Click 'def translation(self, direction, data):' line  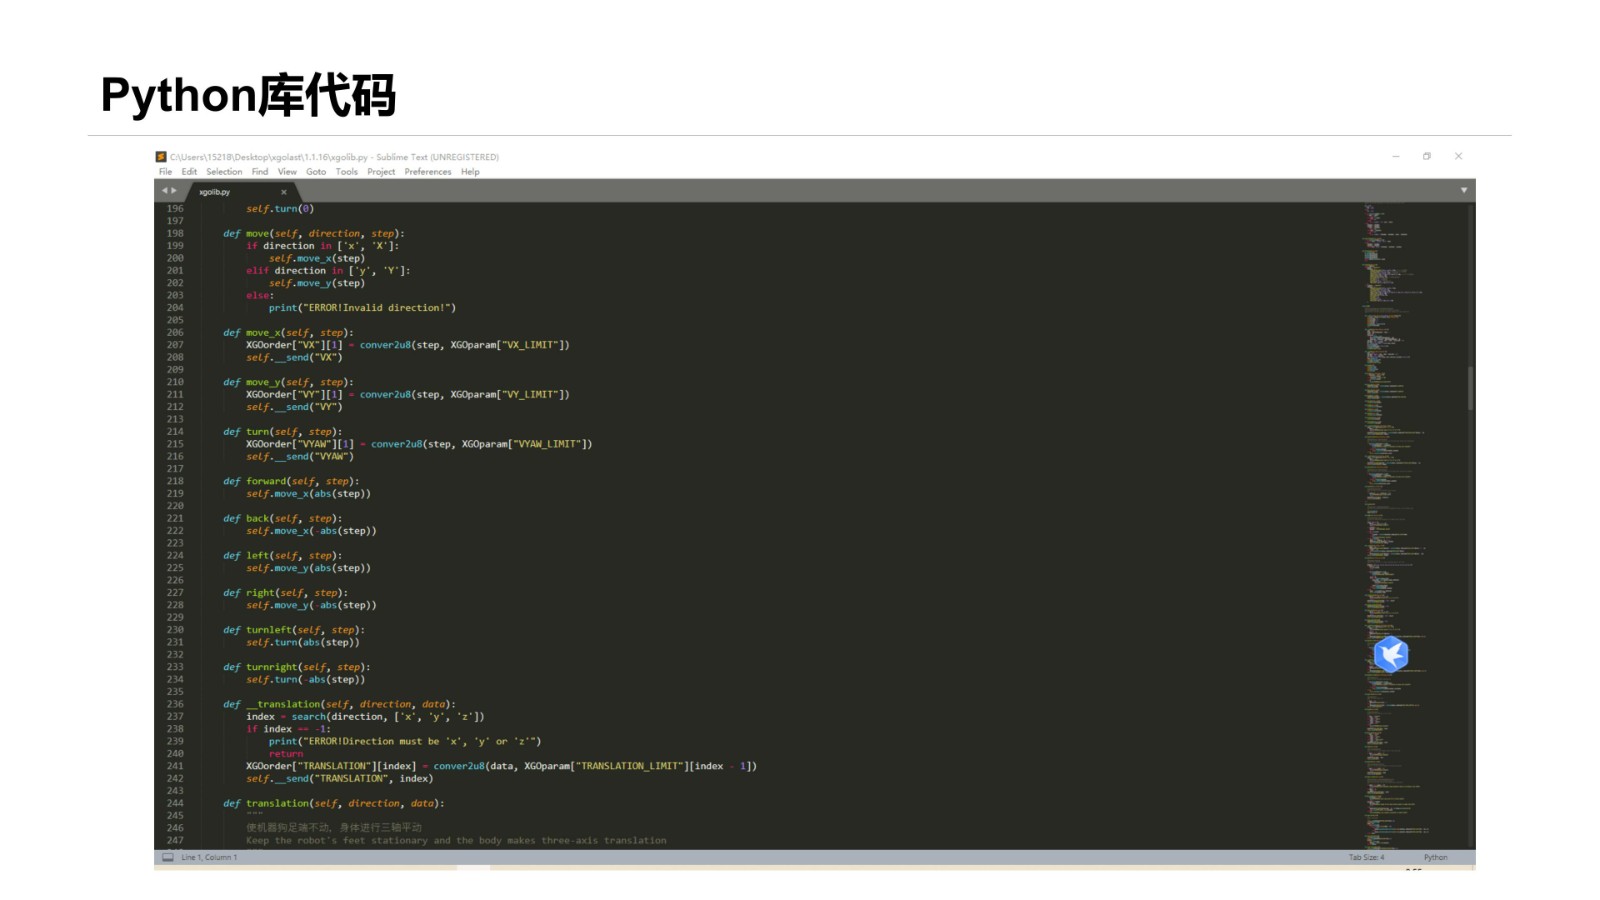click(x=334, y=803)
